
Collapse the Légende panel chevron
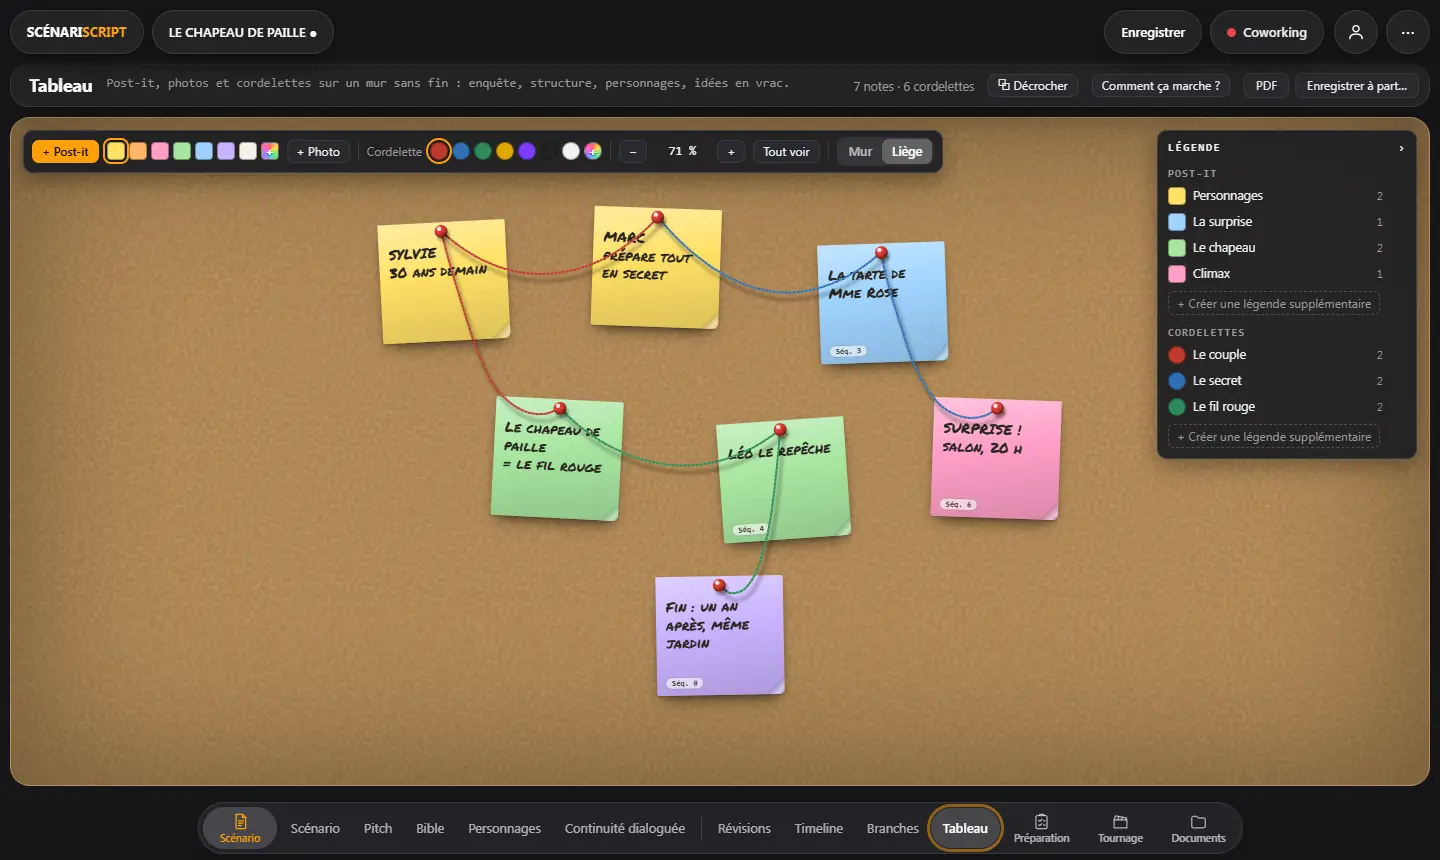click(1401, 148)
